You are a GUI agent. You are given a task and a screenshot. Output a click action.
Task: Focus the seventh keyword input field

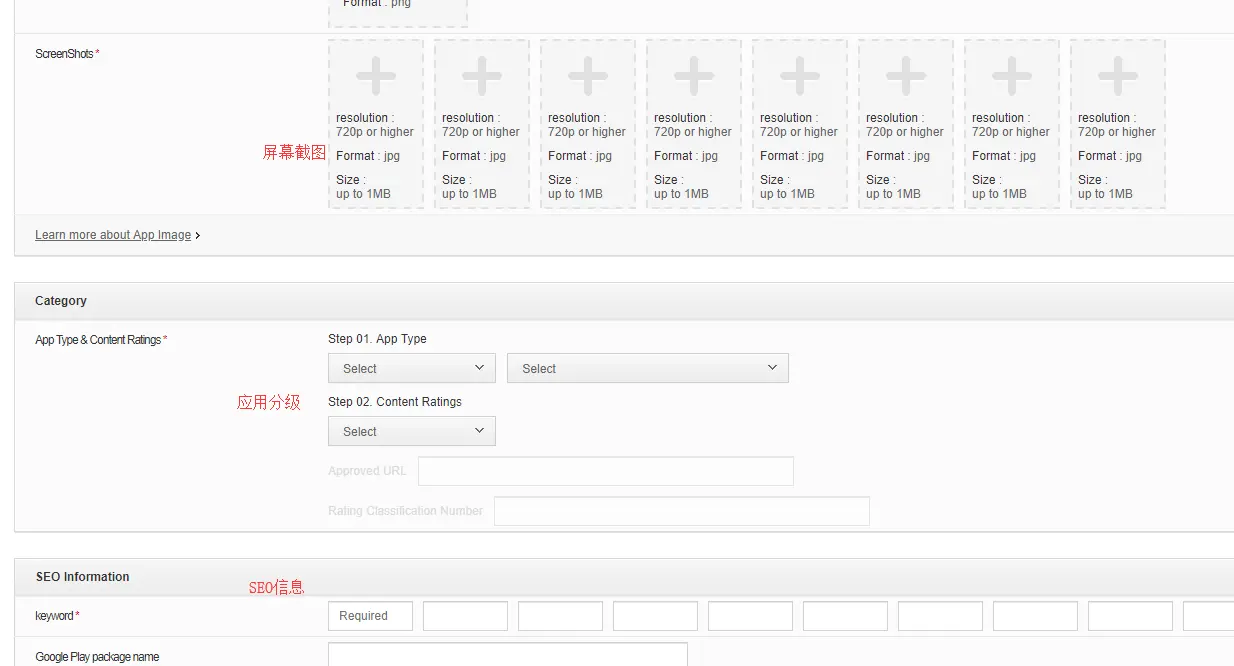(x=940, y=616)
